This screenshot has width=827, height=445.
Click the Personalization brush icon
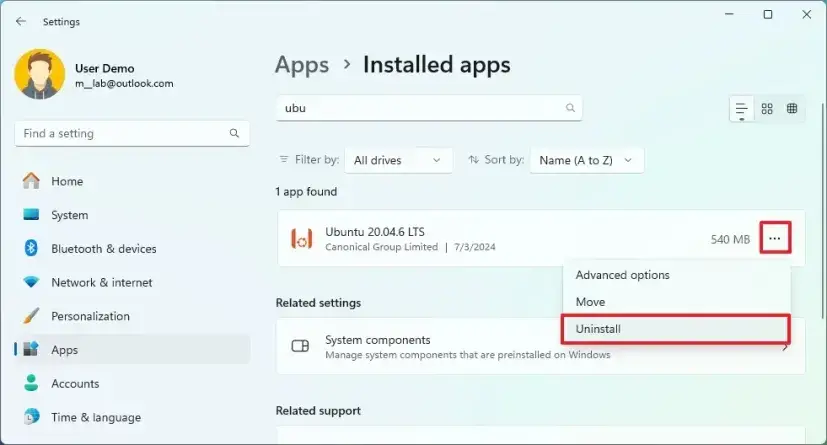(31, 316)
